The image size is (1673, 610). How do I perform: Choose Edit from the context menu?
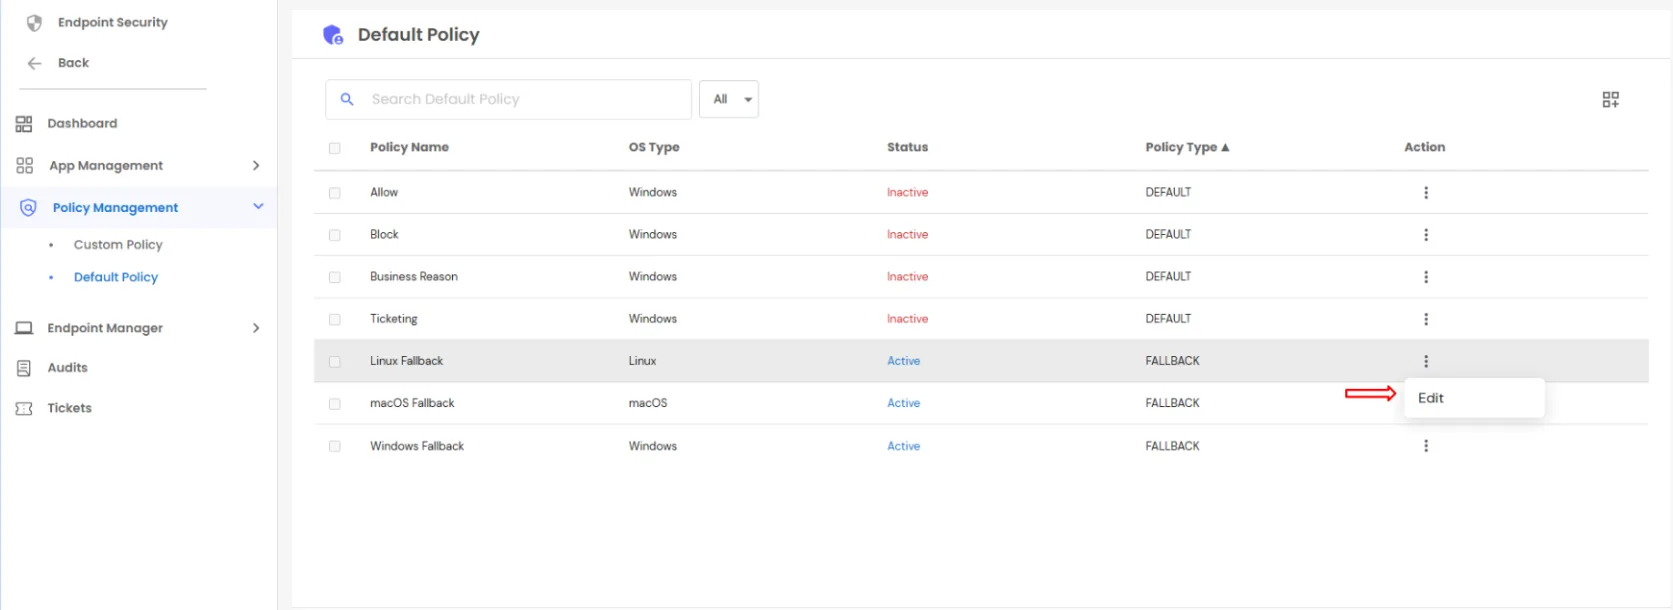point(1431,398)
